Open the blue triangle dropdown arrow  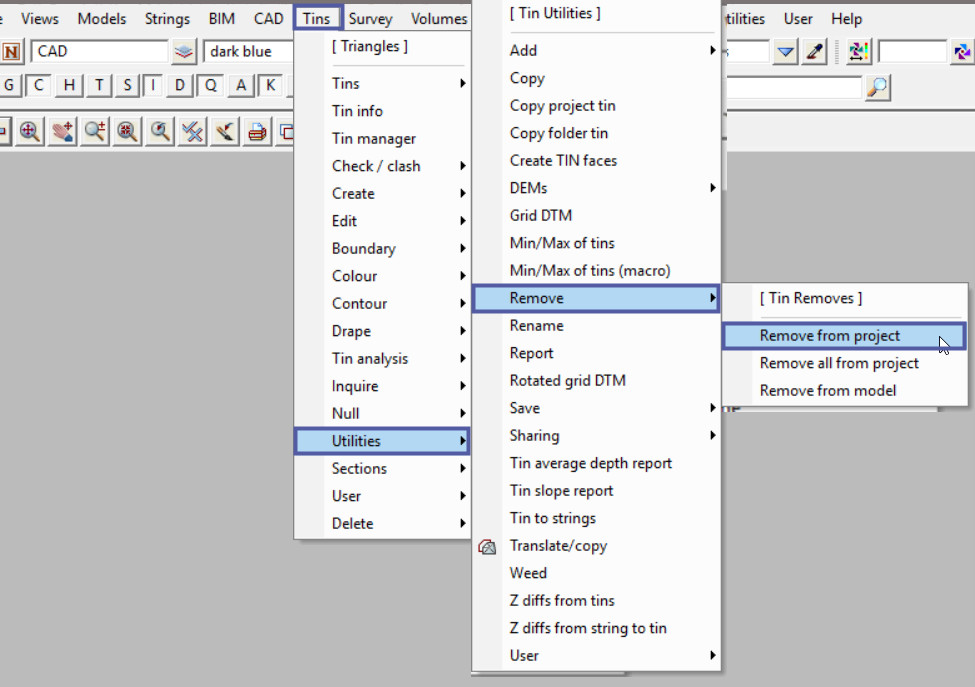(785, 52)
